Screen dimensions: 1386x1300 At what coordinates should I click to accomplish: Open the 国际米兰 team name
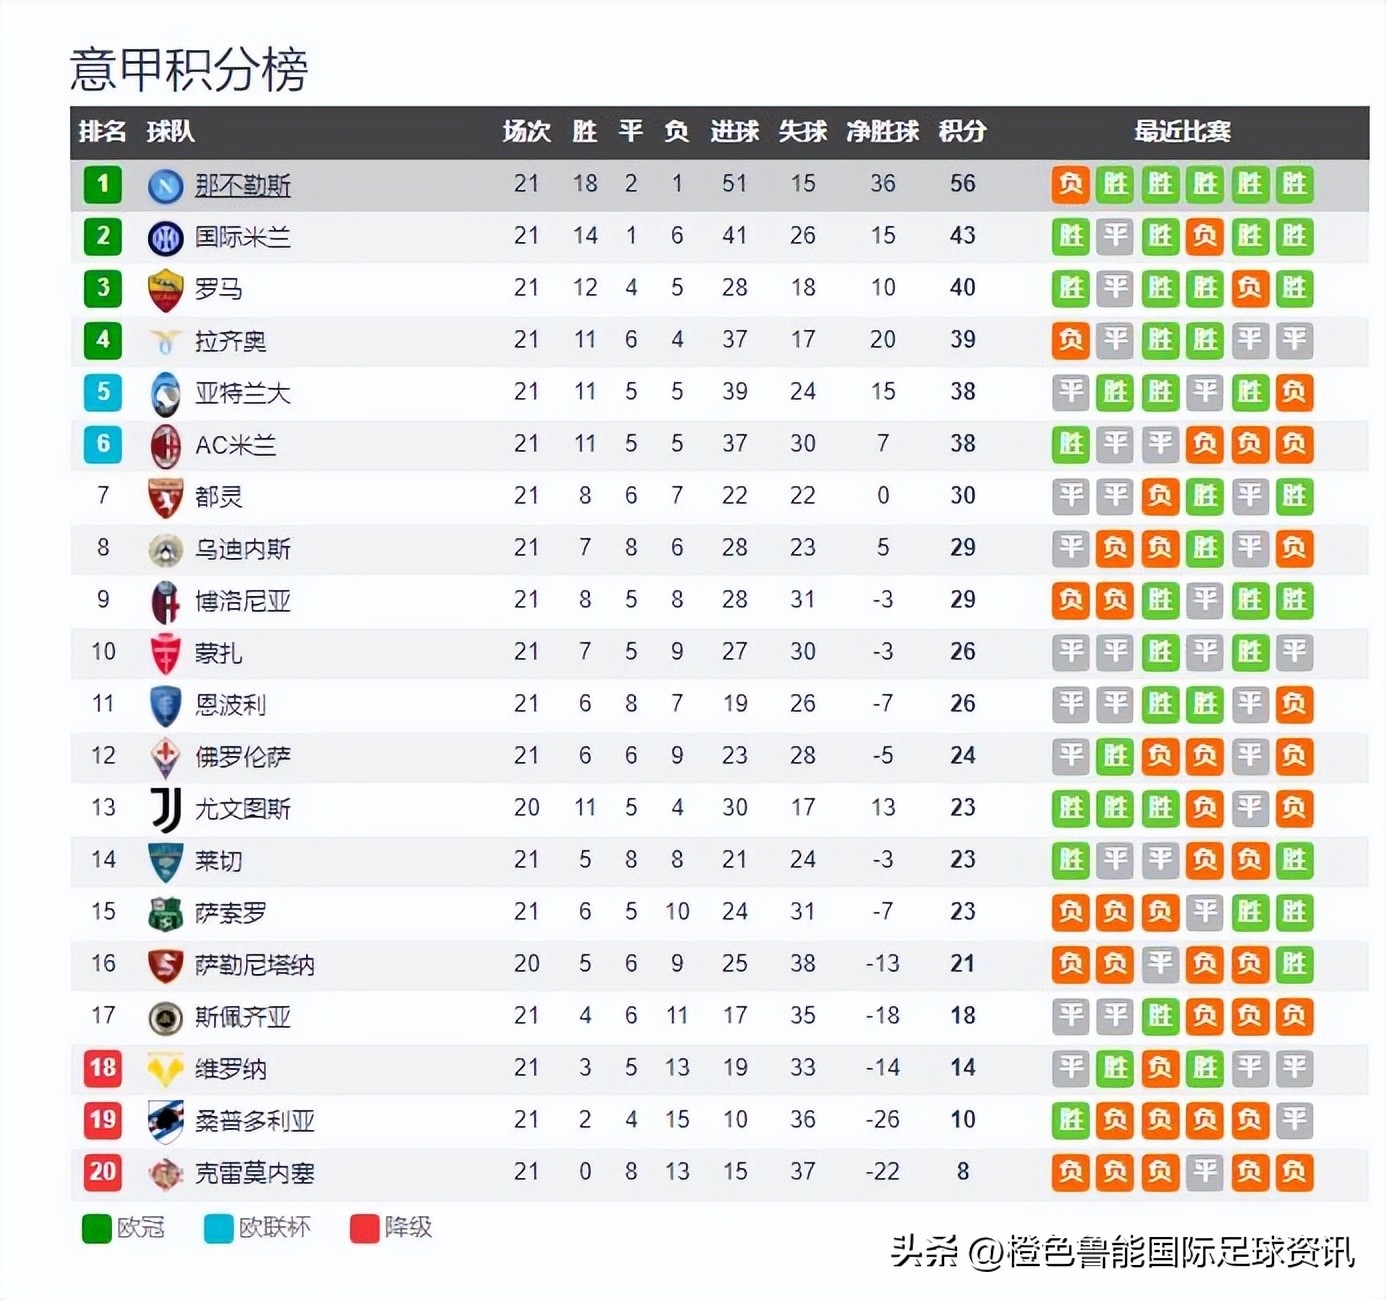[x=242, y=237]
